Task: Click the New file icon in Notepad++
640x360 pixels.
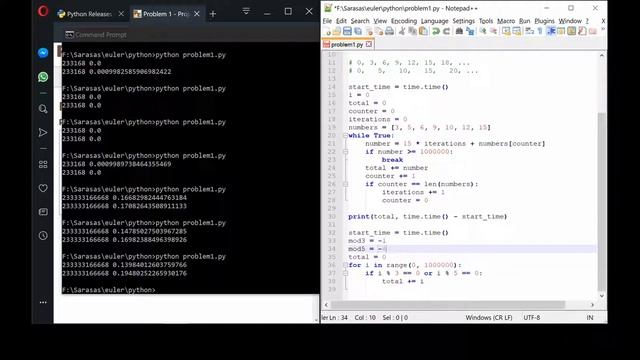Action: pos(327,31)
